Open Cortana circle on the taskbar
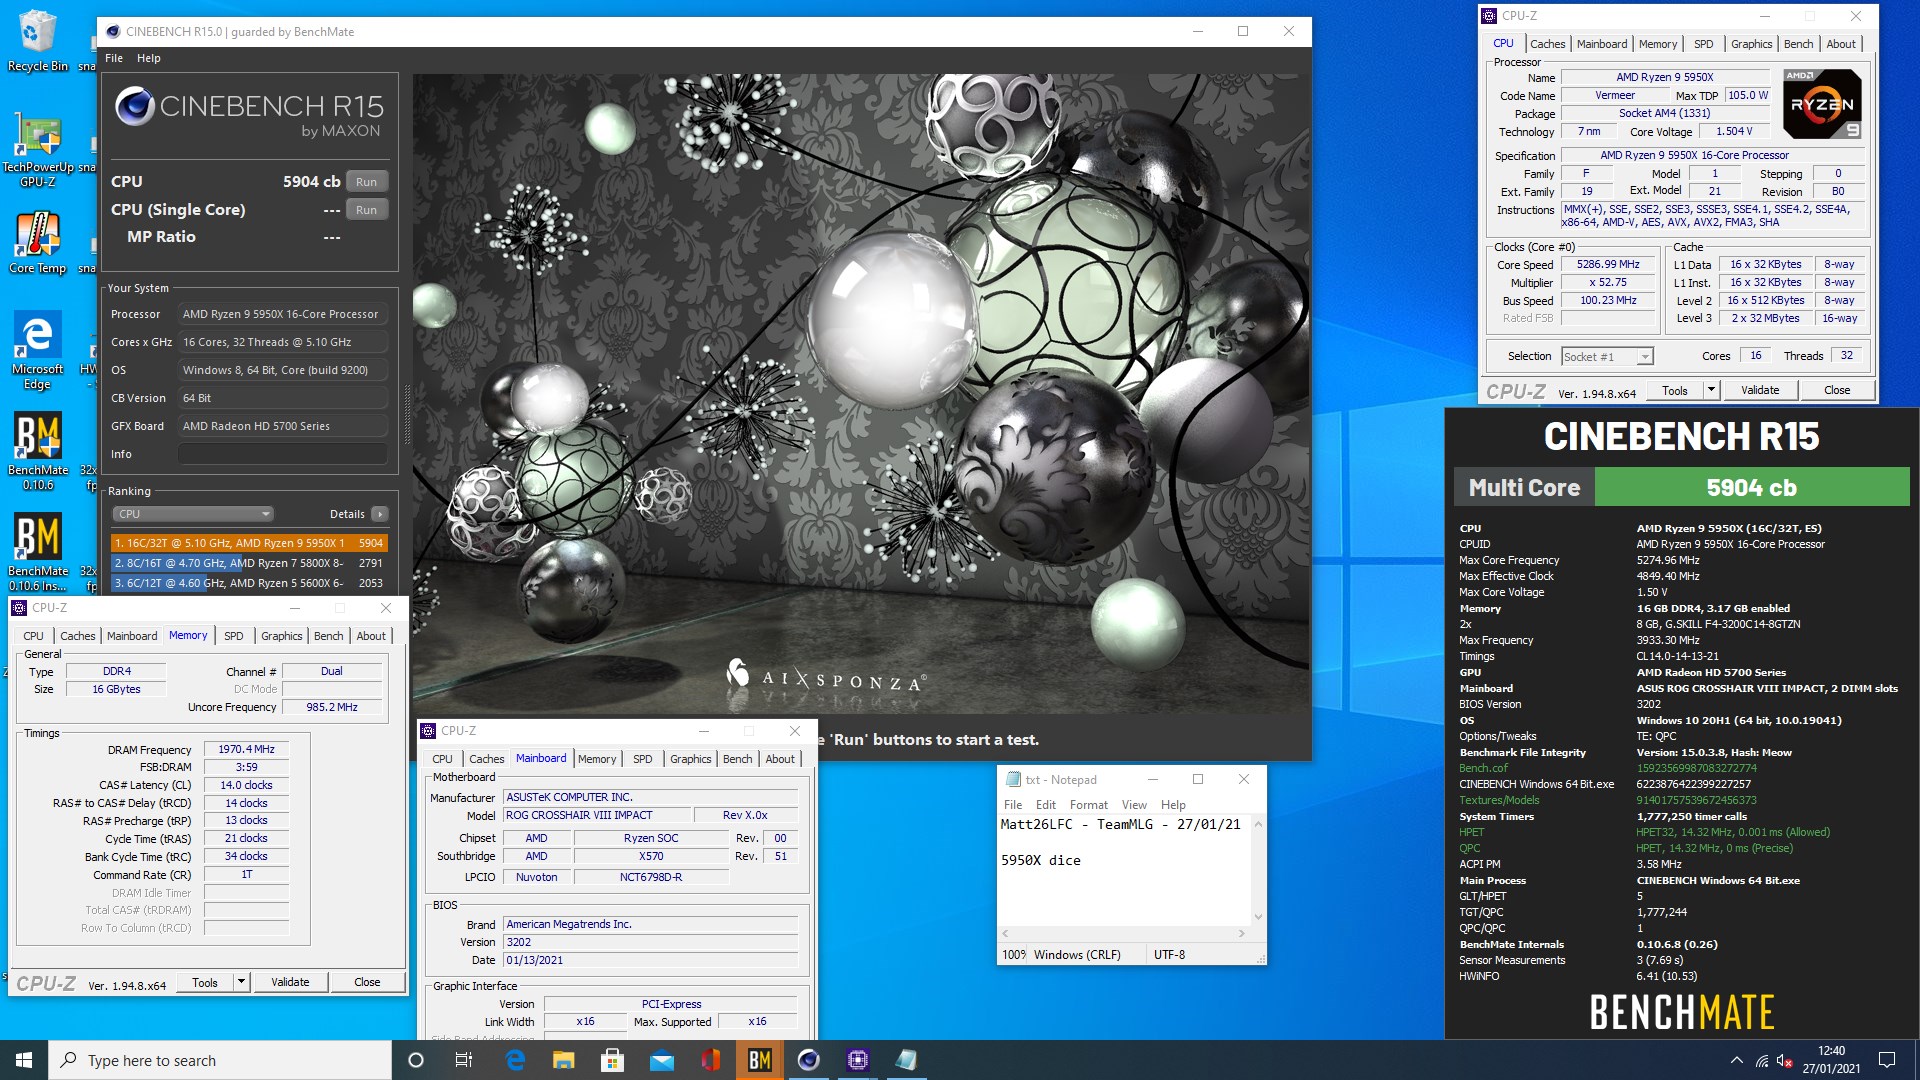The image size is (1920, 1080). pos(416,1060)
